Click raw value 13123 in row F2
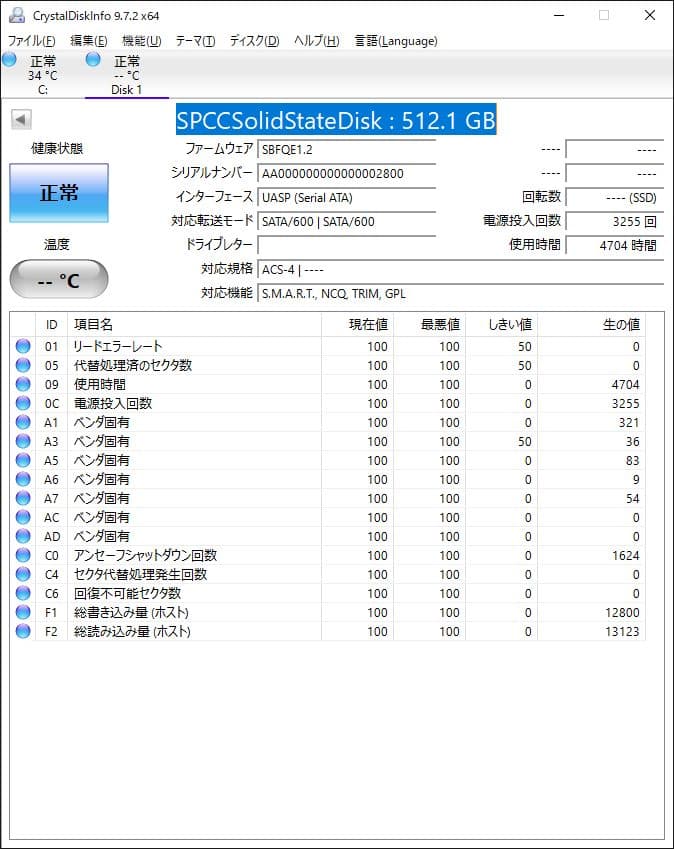The height and width of the screenshot is (849, 674). point(622,631)
